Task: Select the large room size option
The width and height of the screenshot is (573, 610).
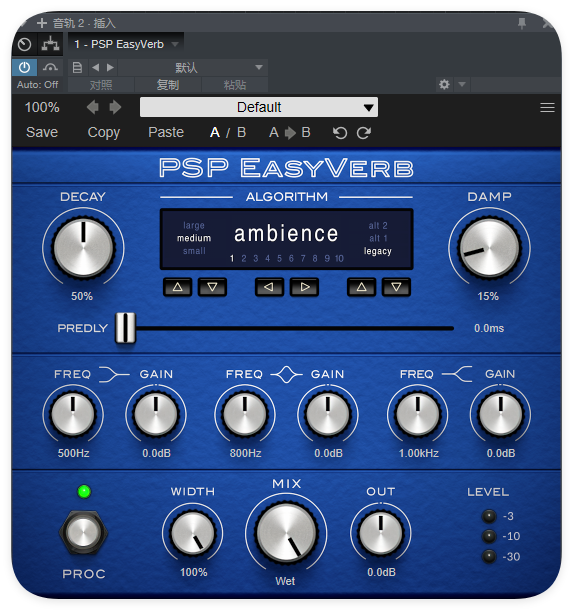Action: (194, 225)
